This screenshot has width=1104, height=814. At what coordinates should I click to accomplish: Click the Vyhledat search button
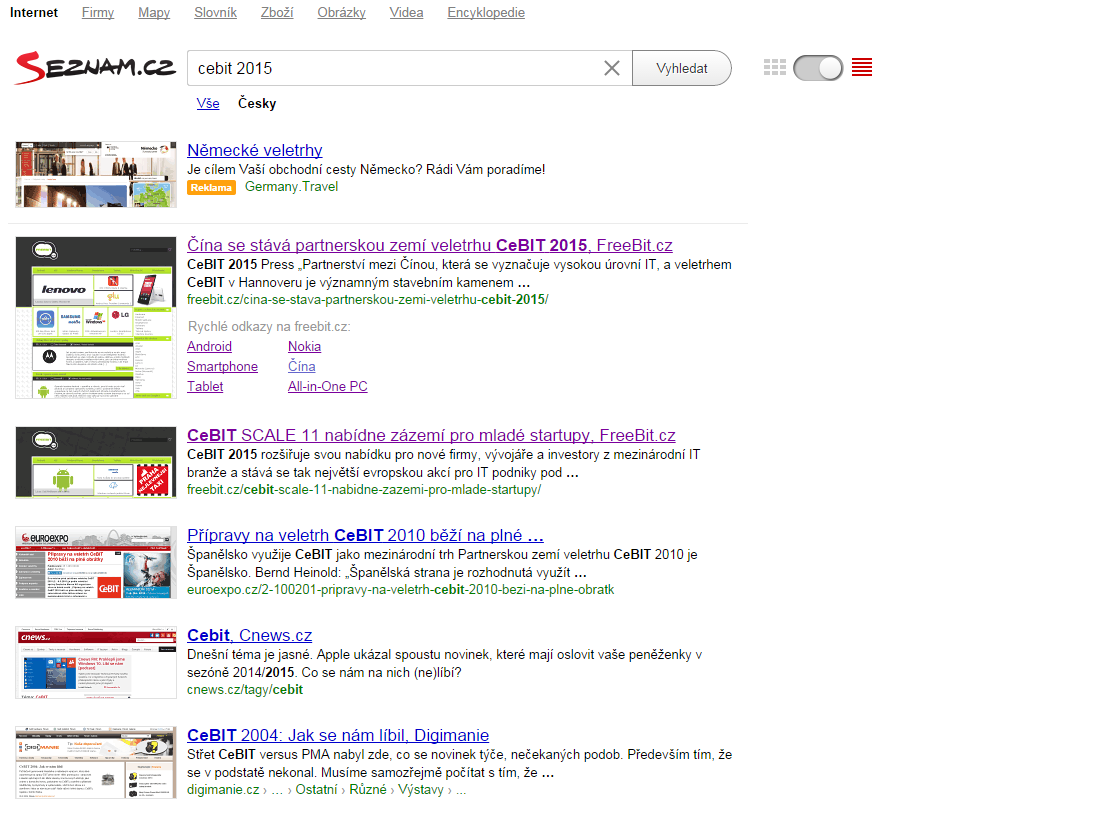pos(682,68)
